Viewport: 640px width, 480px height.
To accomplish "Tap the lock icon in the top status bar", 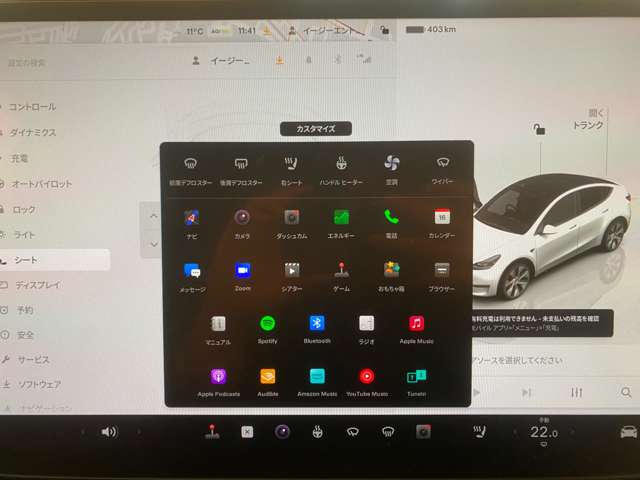I will coord(384,29).
